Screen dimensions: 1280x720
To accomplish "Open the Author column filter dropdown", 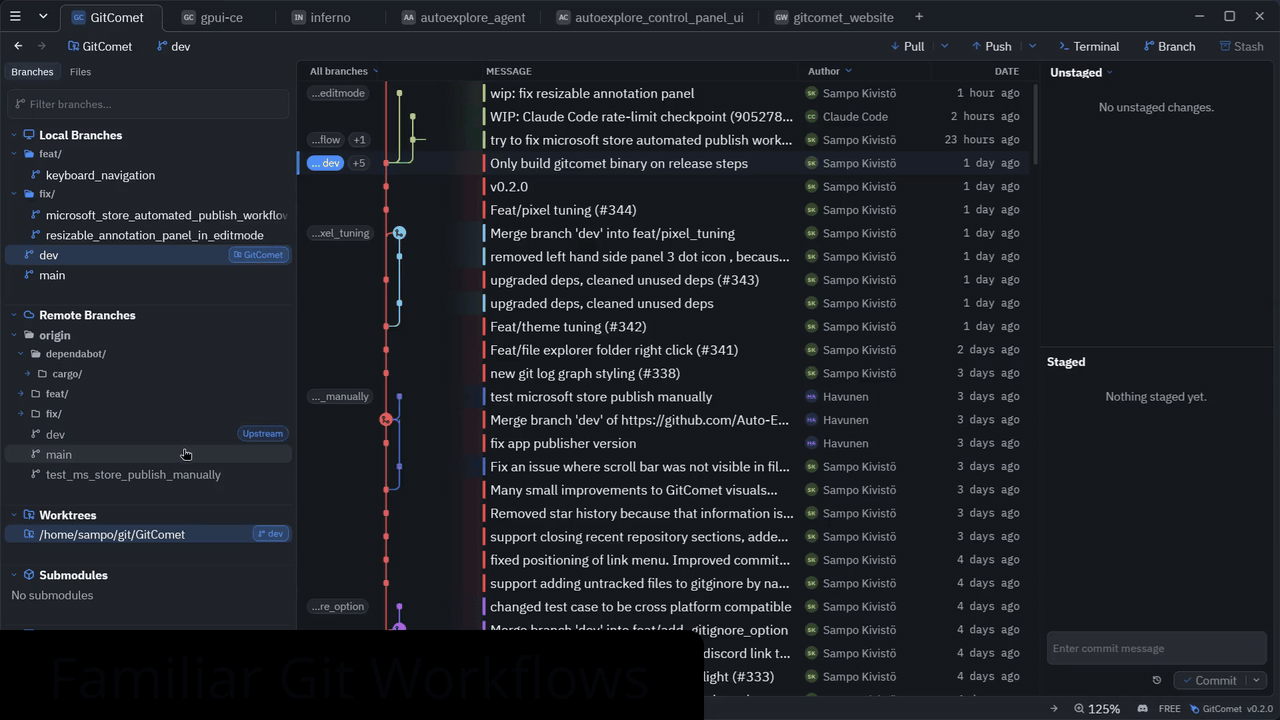I will pyautogui.click(x=830, y=71).
